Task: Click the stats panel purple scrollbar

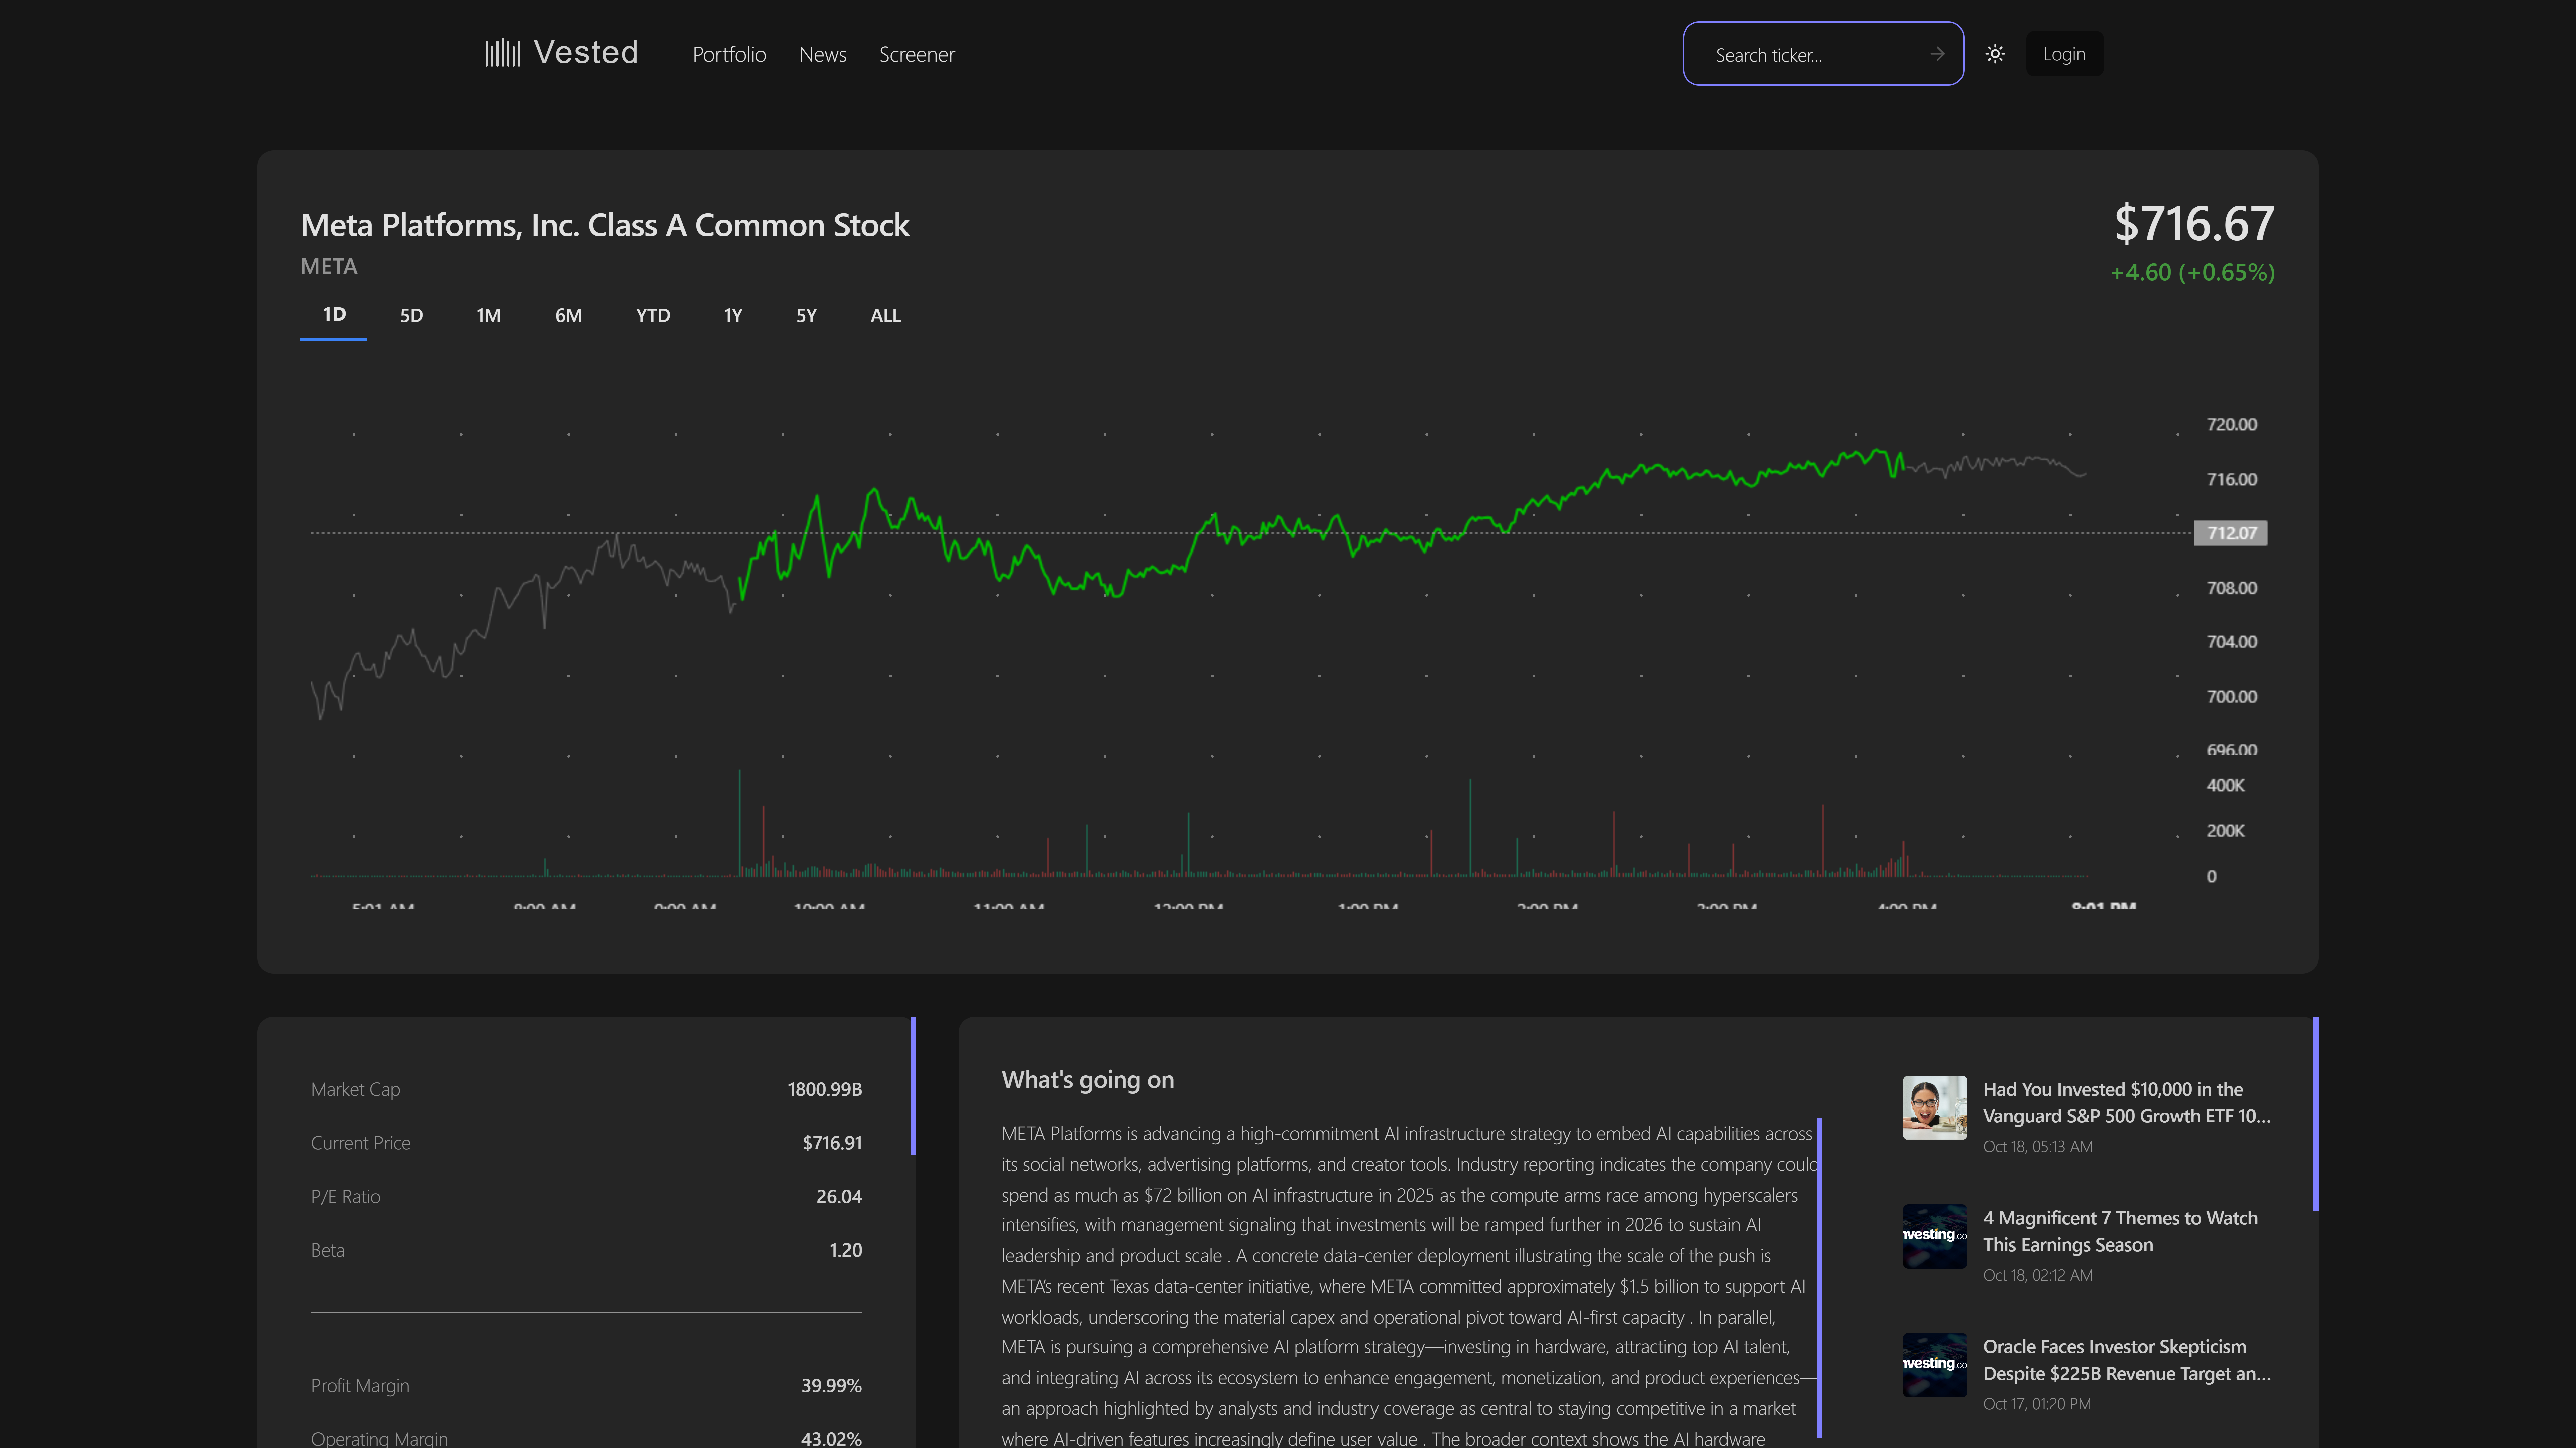Action: pos(913,1086)
